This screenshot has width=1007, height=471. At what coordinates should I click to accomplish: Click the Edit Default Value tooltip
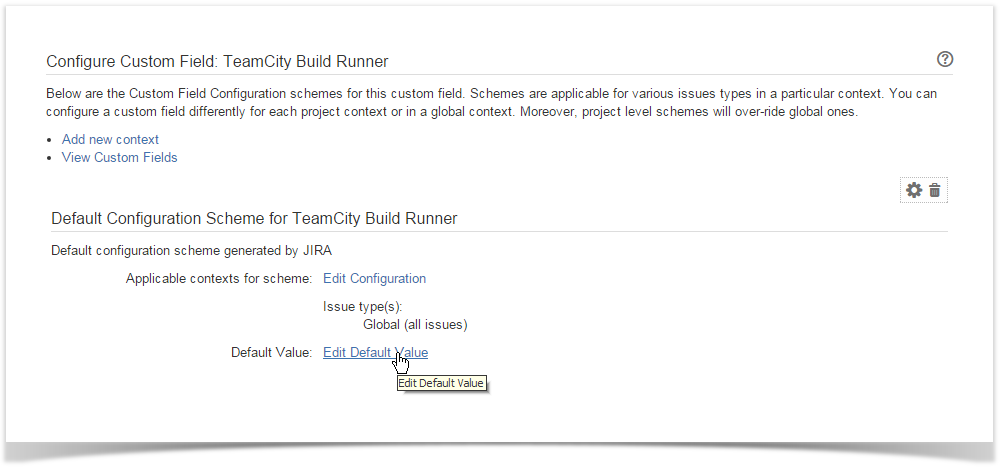[441, 383]
